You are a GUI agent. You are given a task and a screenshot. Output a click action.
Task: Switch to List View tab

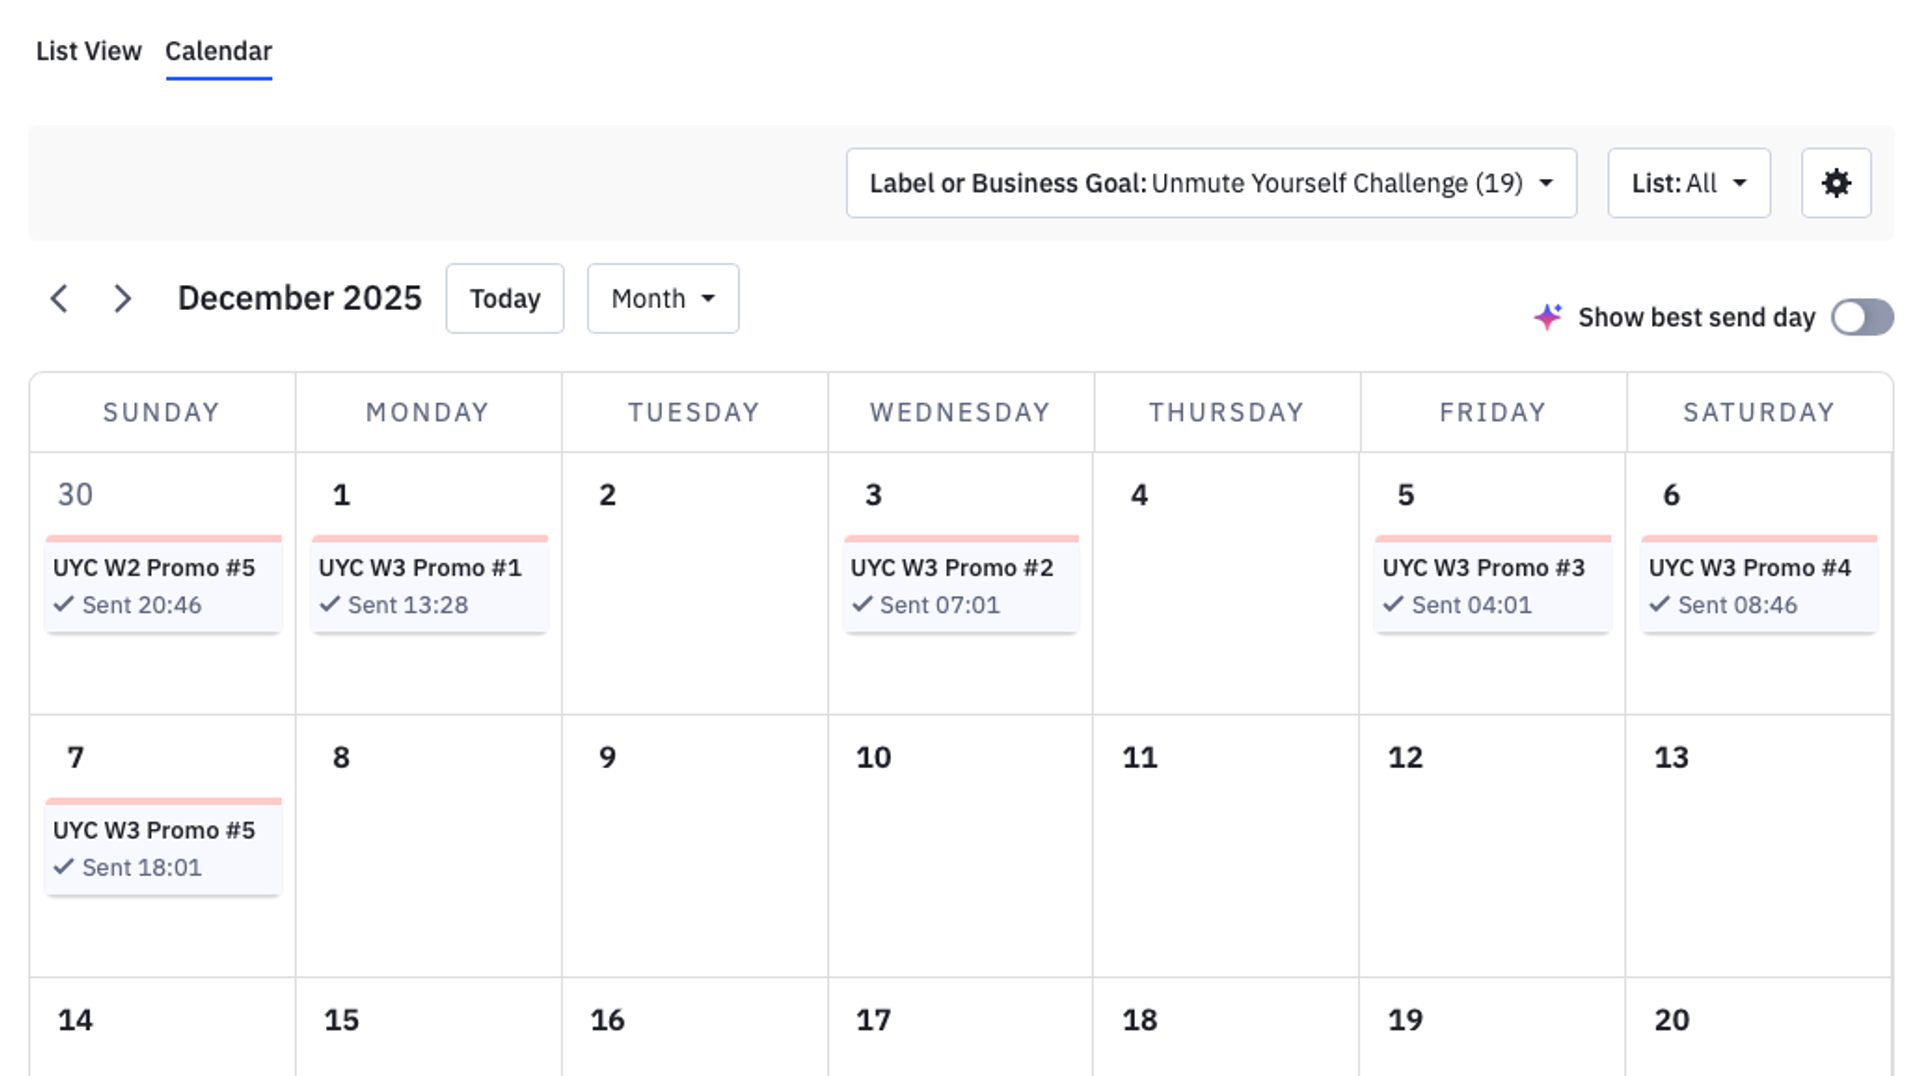pos(88,51)
